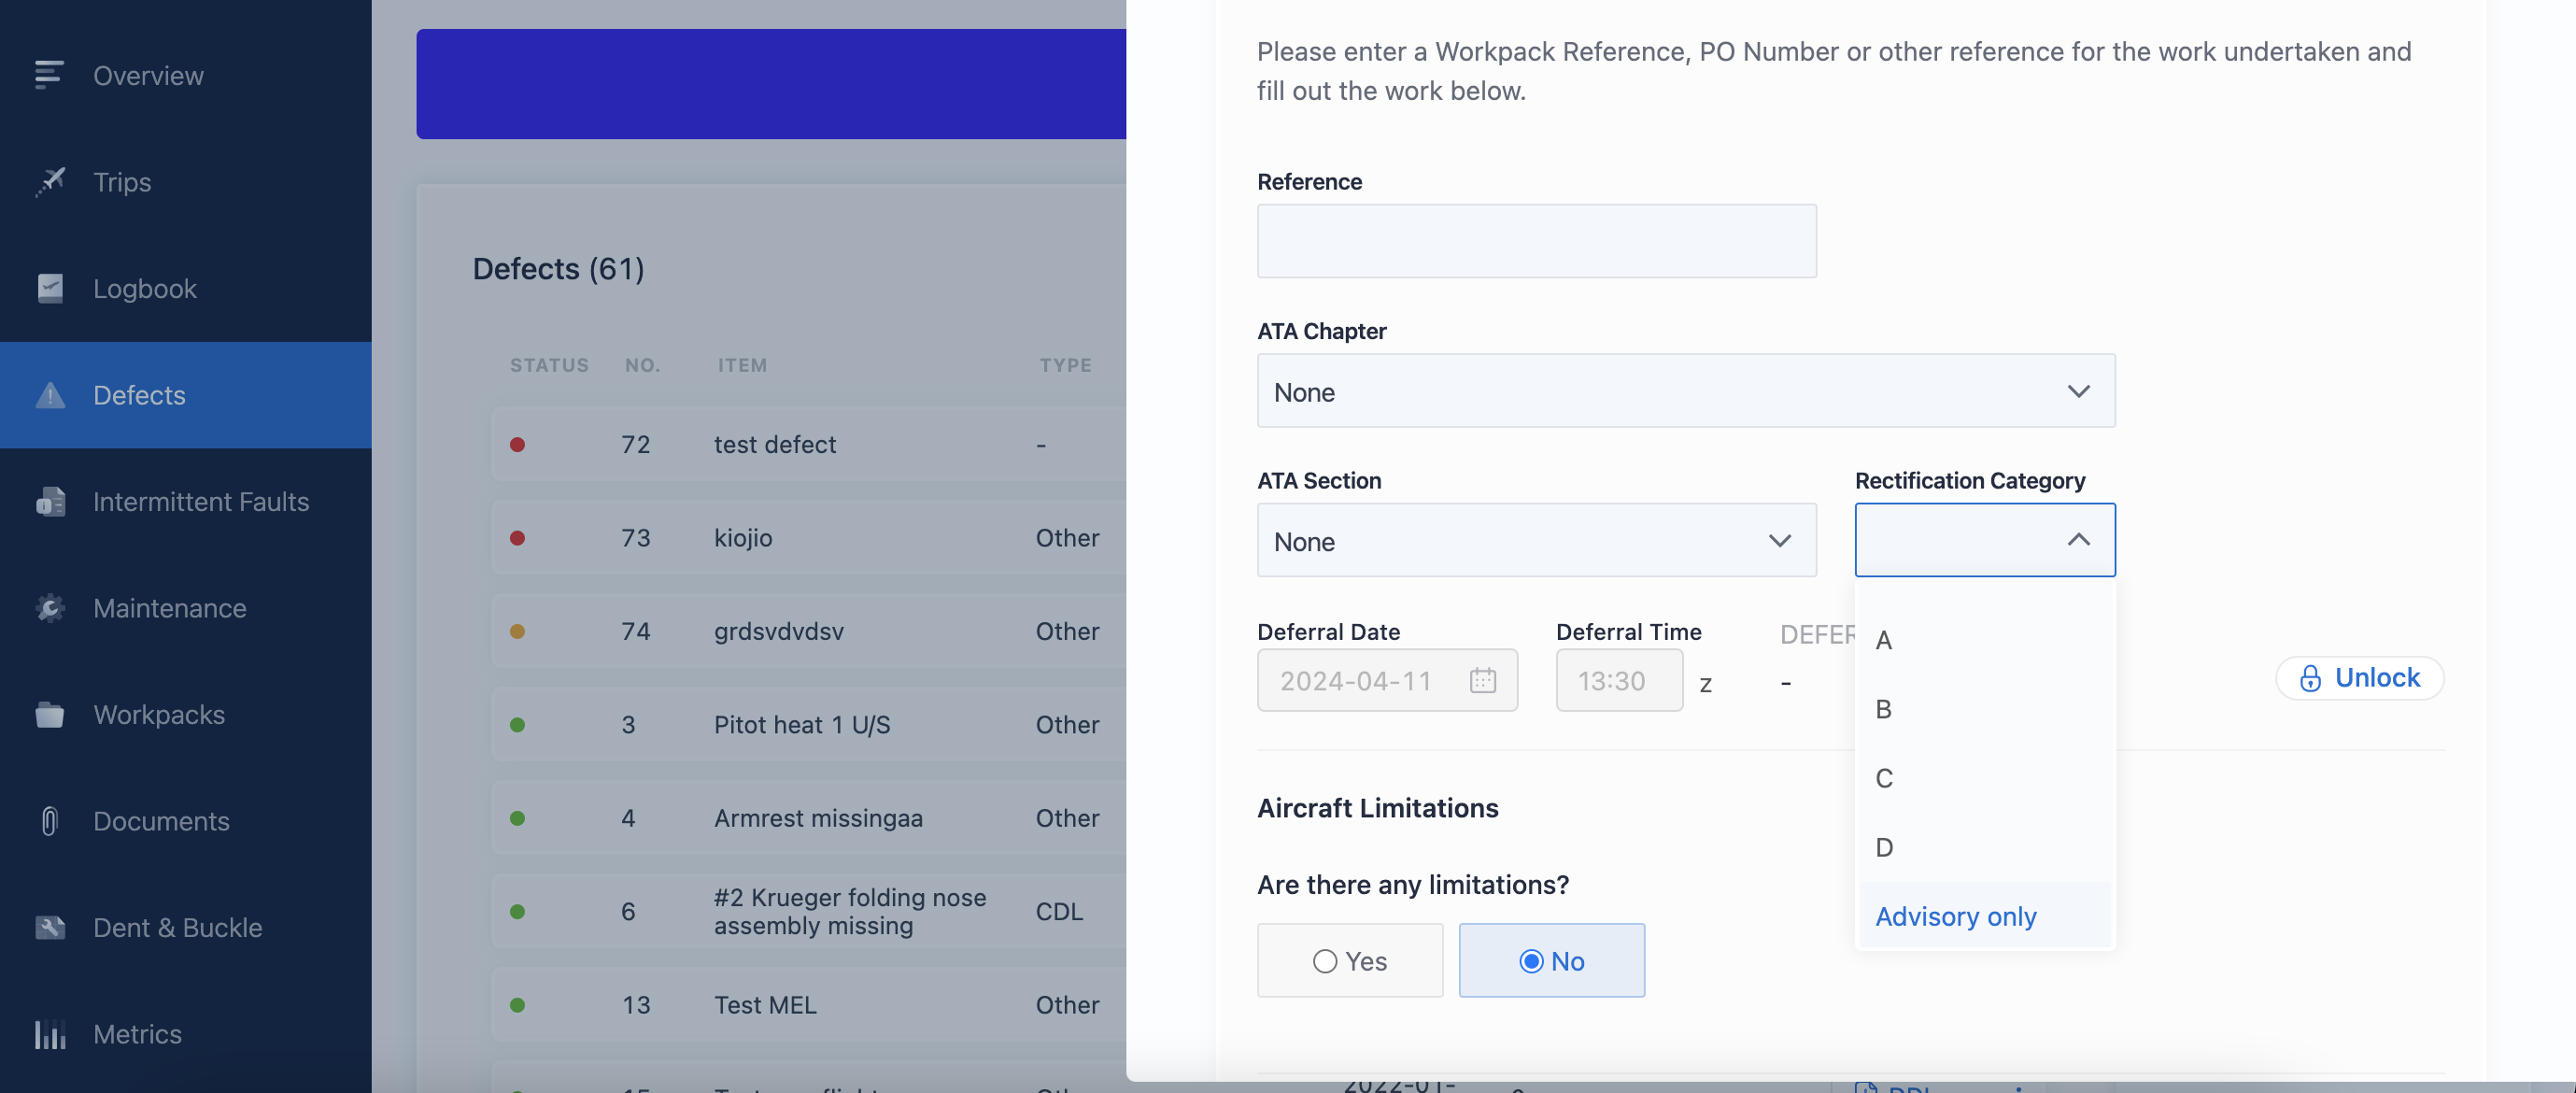The height and width of the screenshot is (1093, 2576).
Task: Click the padlock icon on Unlock button
Action: [x=2309, y=678]
